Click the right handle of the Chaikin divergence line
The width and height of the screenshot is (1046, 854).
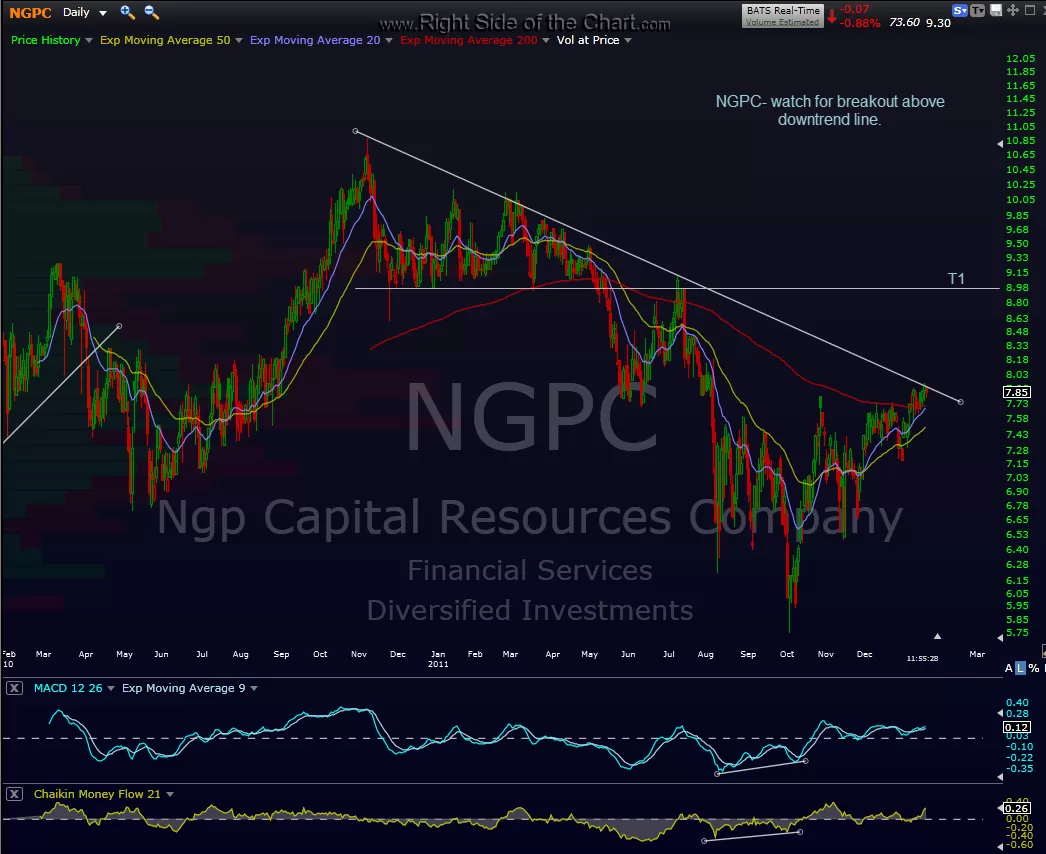click(x=800, y=832)
